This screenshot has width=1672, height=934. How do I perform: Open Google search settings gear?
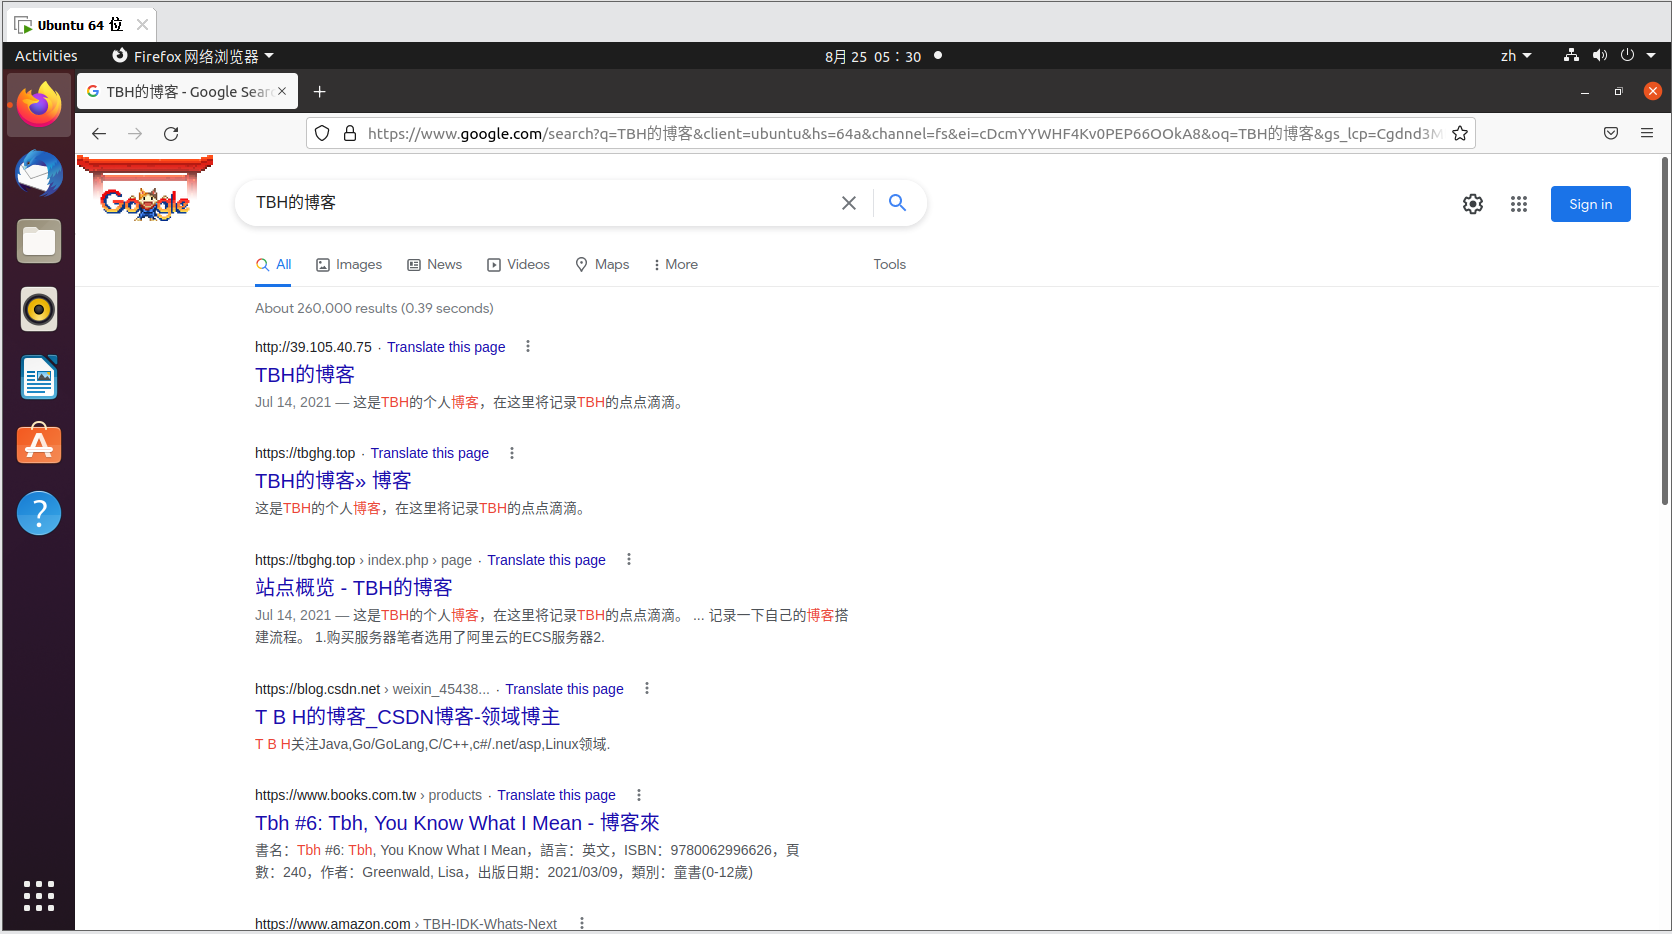pos(1472,204)
